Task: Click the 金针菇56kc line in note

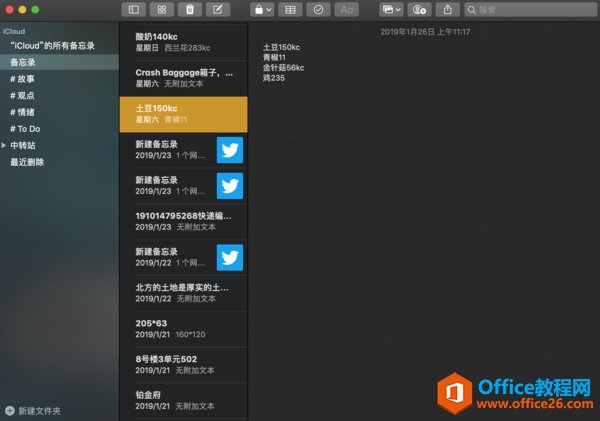Action: (x=284, y=68)
